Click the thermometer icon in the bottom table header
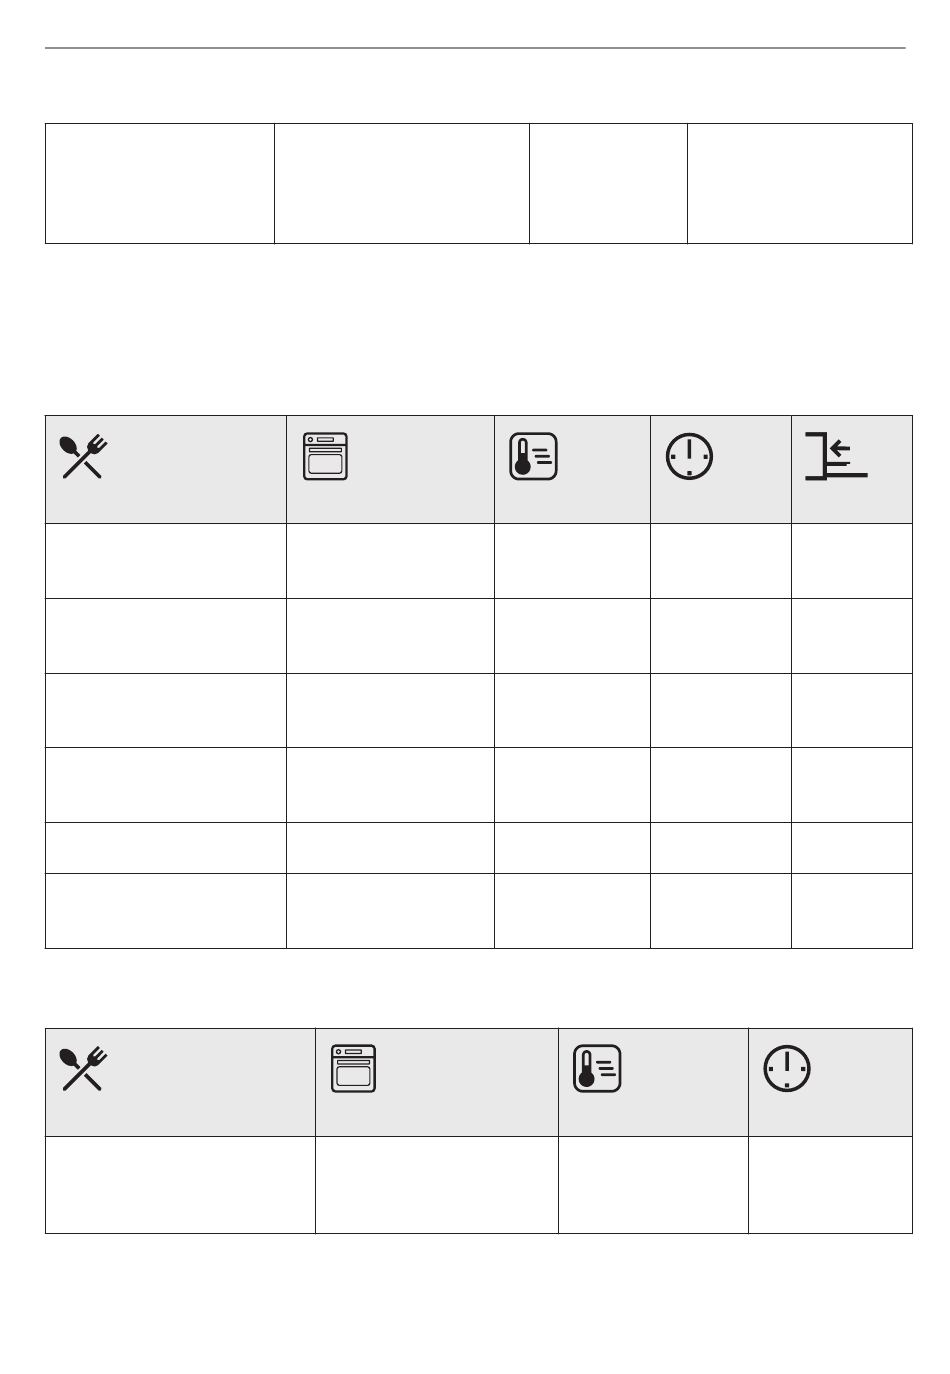 point(598,1069)
